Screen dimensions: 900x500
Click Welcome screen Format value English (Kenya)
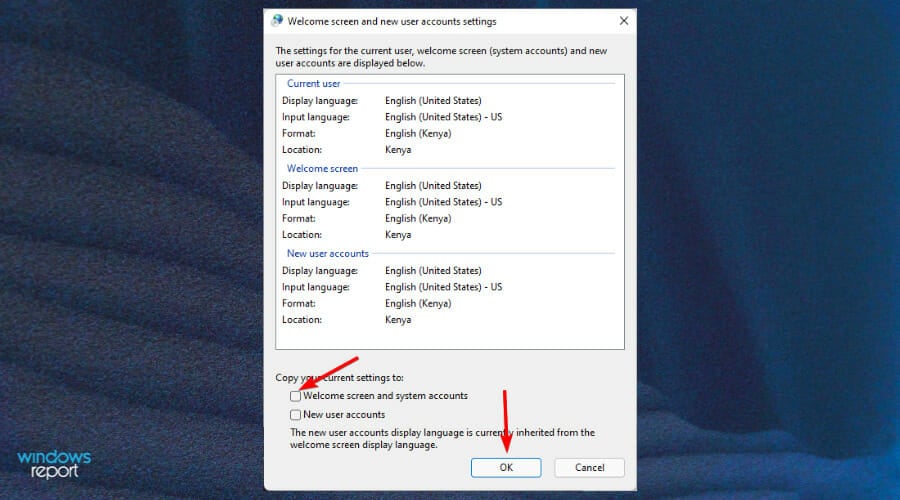(418, 219)
